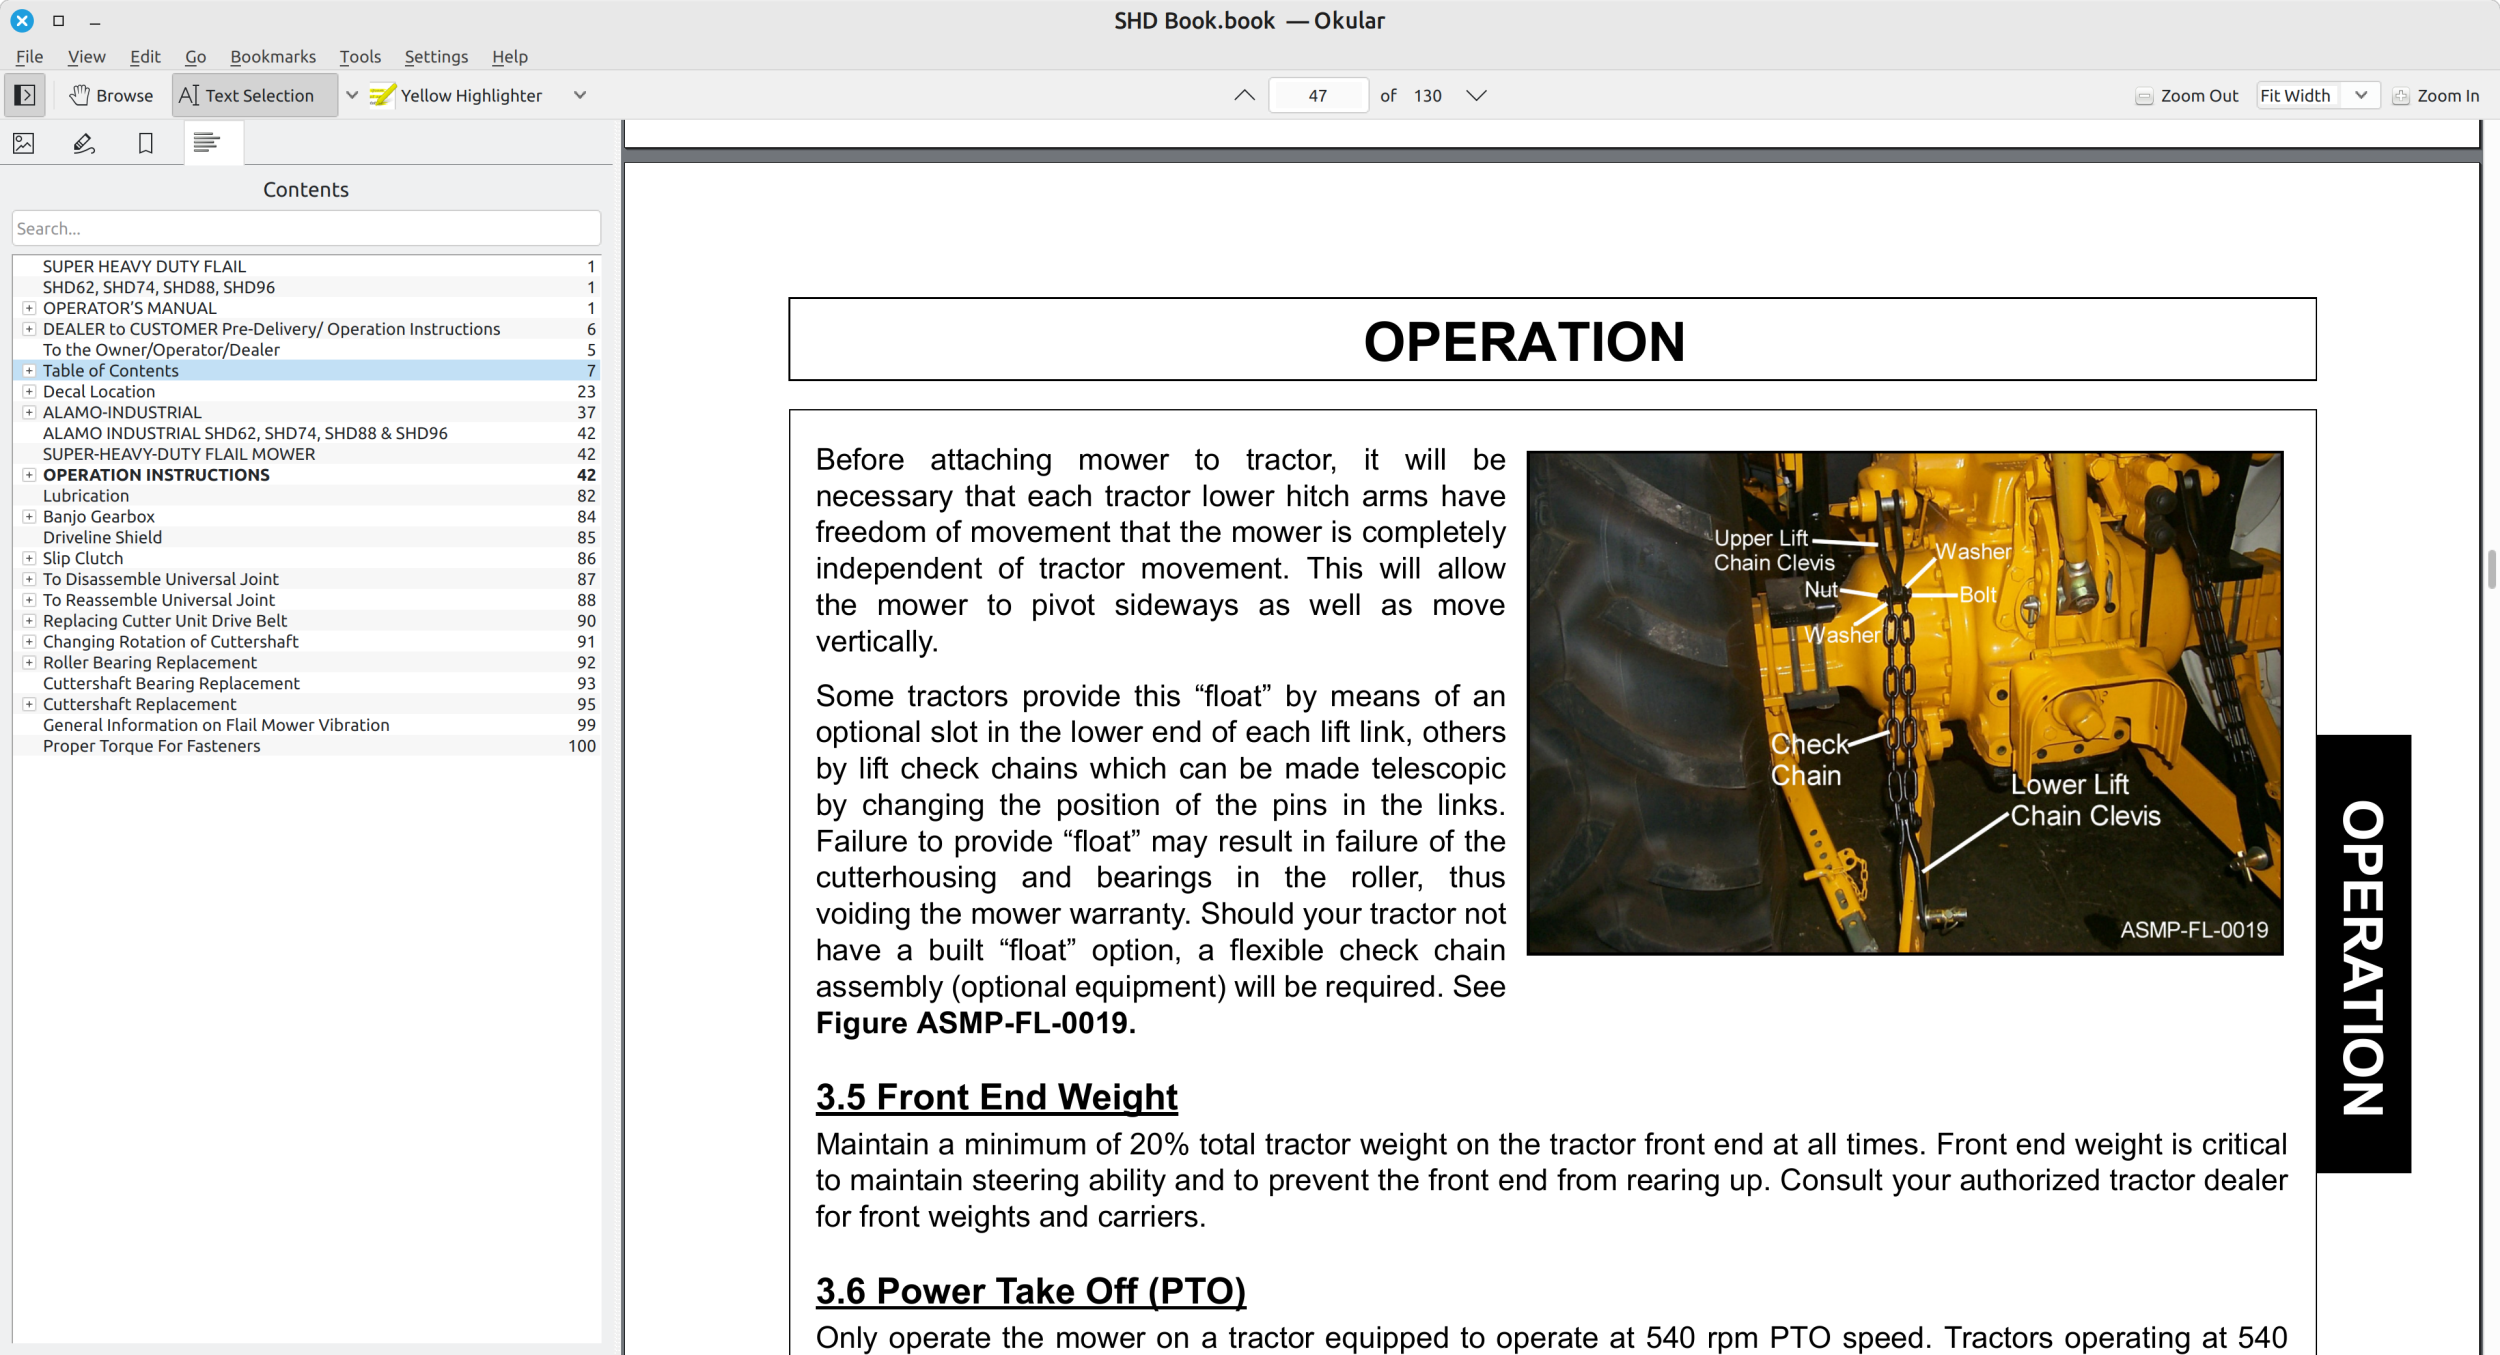Show the Annotations sidebar panel
Image resolution: width=2500 pixels, height=1355 pixels.
(x=84, y=143)
